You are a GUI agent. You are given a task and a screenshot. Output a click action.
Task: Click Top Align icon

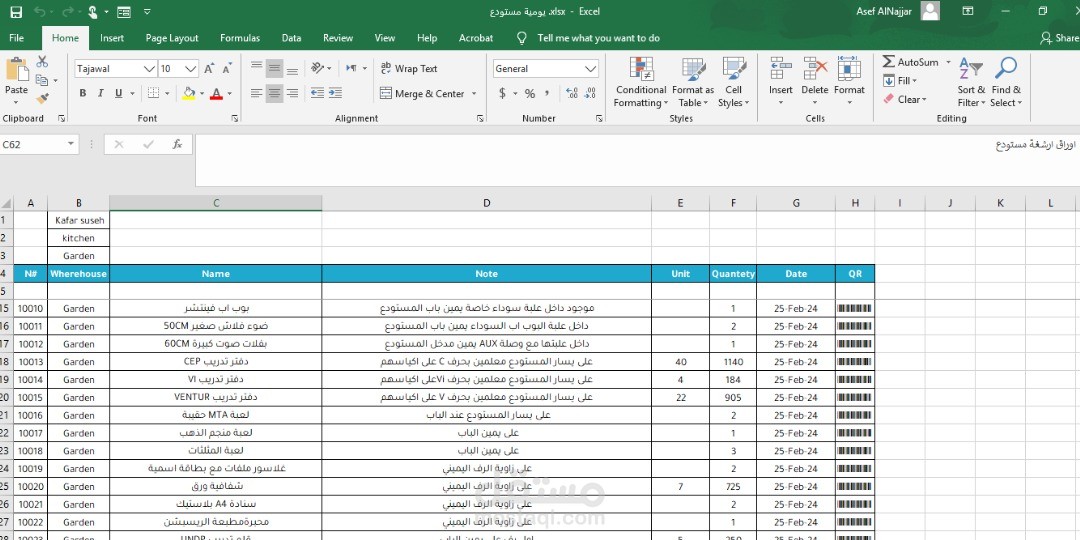point(257,68)
